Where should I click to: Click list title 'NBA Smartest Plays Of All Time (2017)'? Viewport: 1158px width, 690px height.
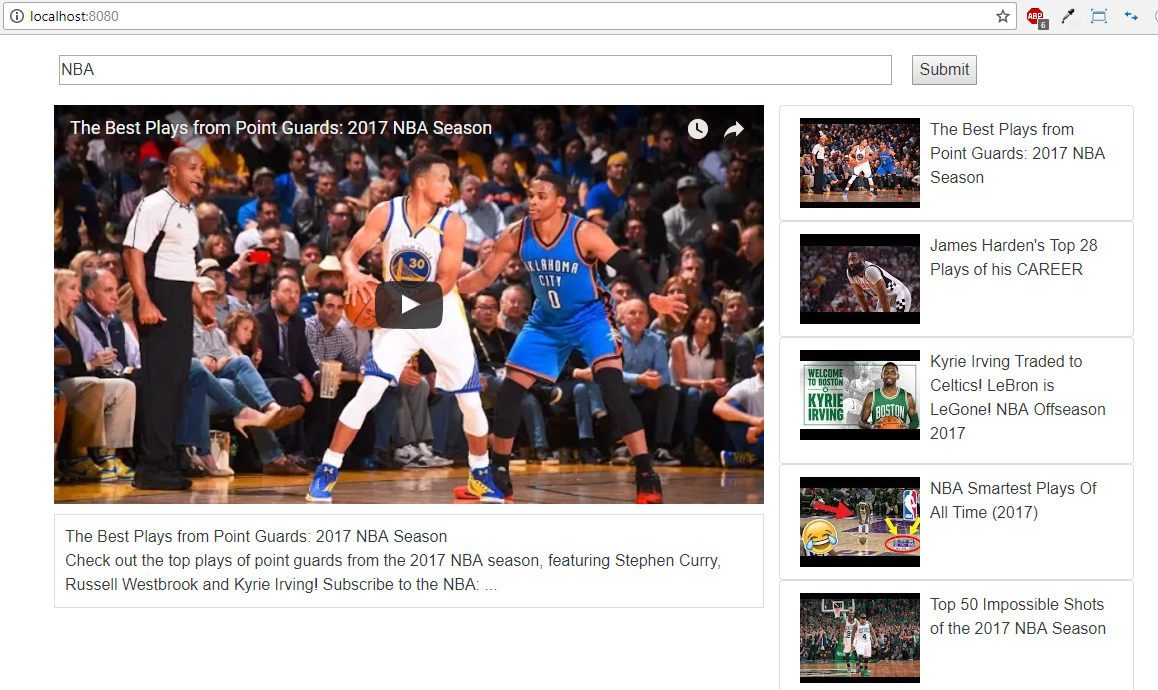(x=1013, y=500)
